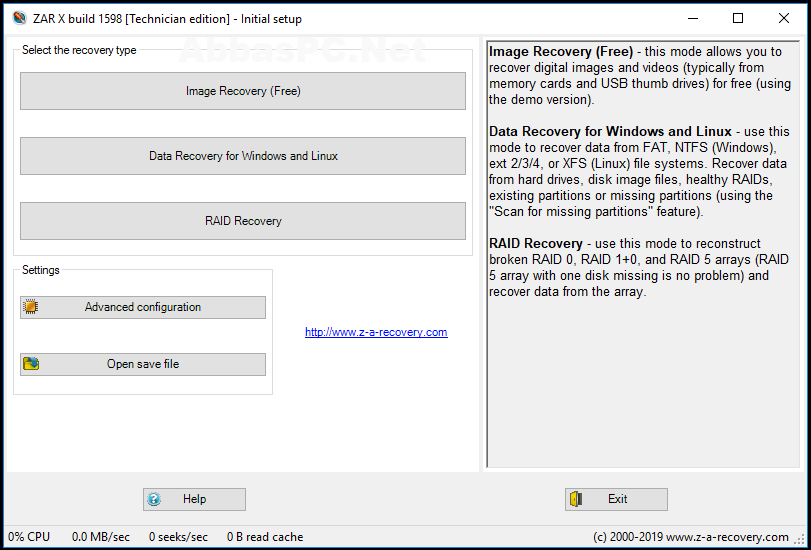
Task: Click the resize grip in status bar corner
Action: tap(799, 540)
